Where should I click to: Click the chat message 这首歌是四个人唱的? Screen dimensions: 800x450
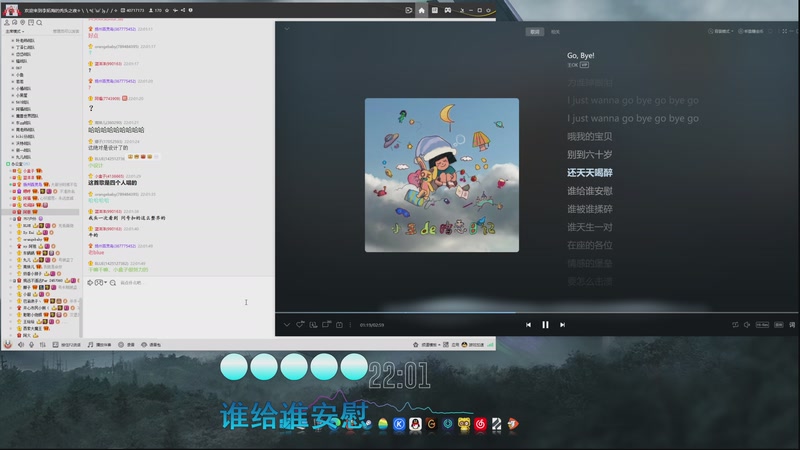[x=112, y=183]
